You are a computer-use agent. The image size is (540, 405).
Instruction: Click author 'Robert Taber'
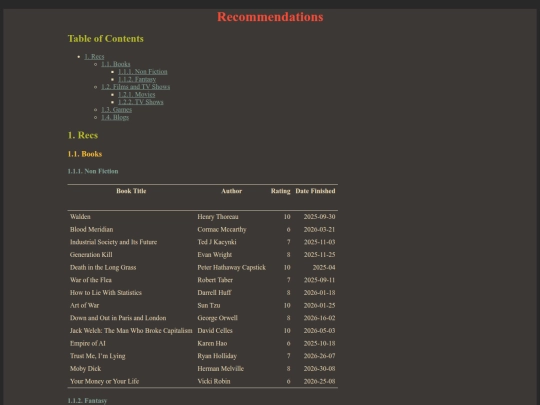tap(215, 280)
